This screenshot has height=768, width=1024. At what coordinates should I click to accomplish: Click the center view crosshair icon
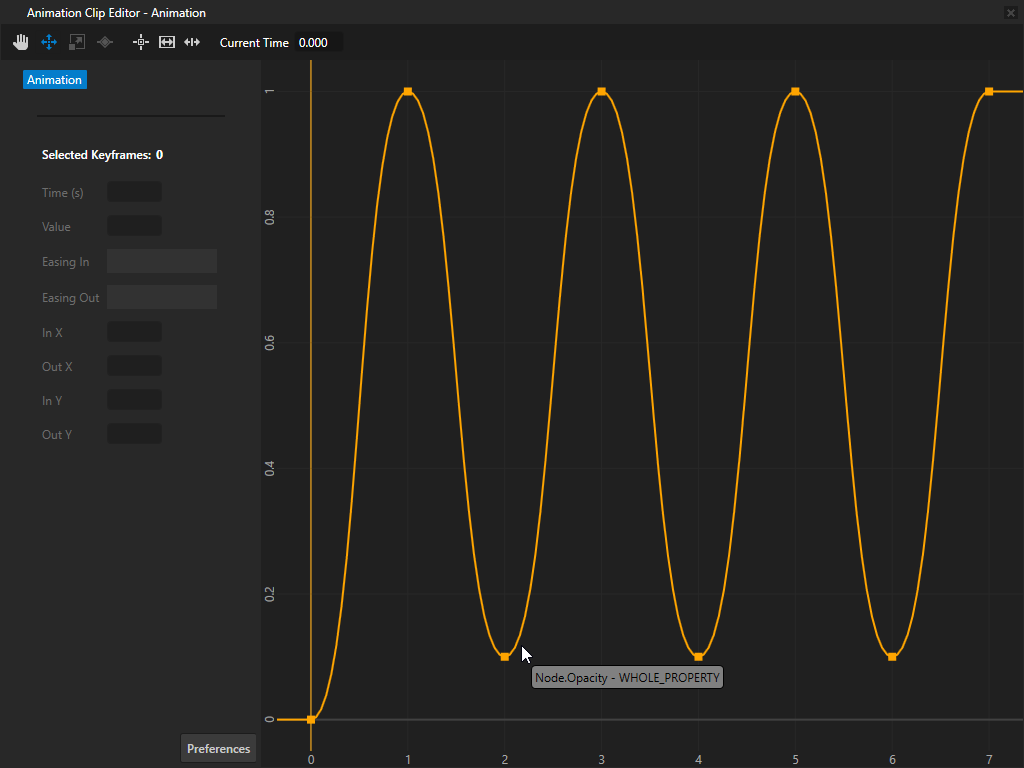click(140, 42)
